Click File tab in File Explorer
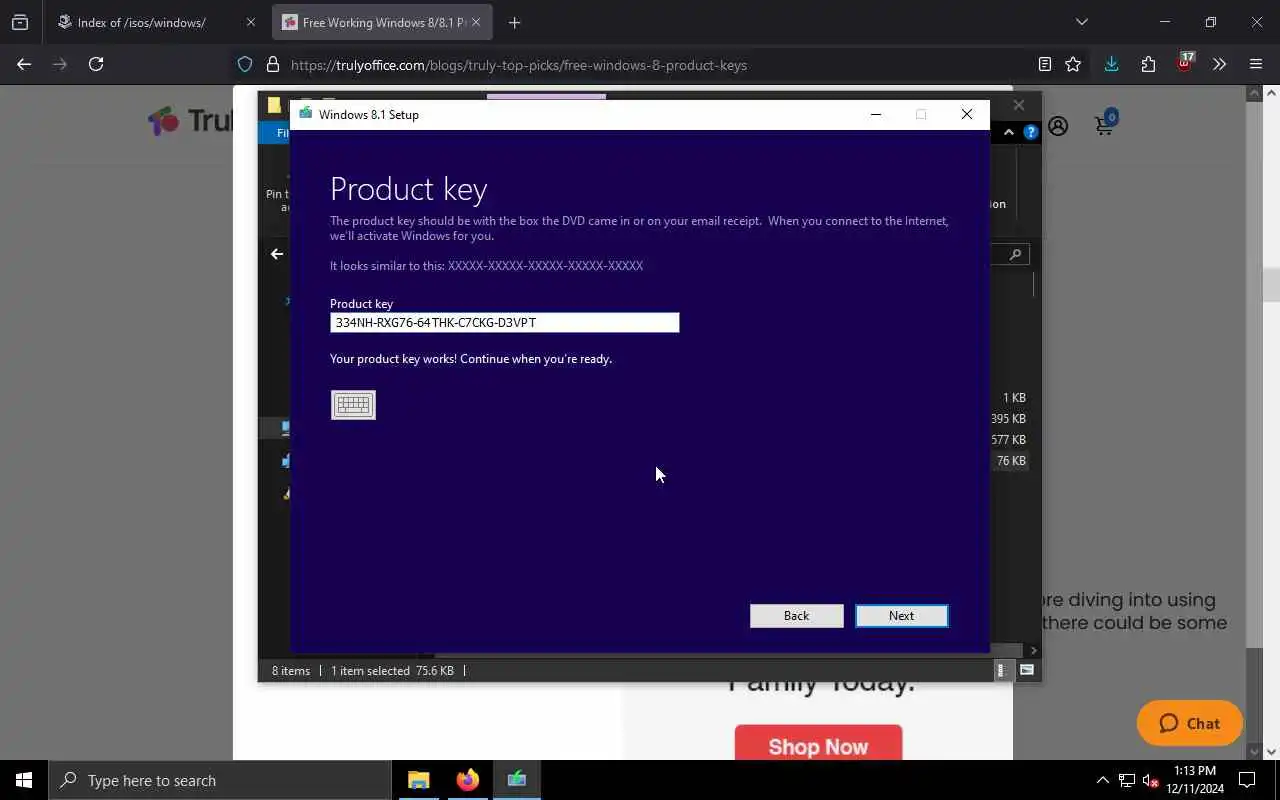 pyautogui.click(x=276, y=133)
